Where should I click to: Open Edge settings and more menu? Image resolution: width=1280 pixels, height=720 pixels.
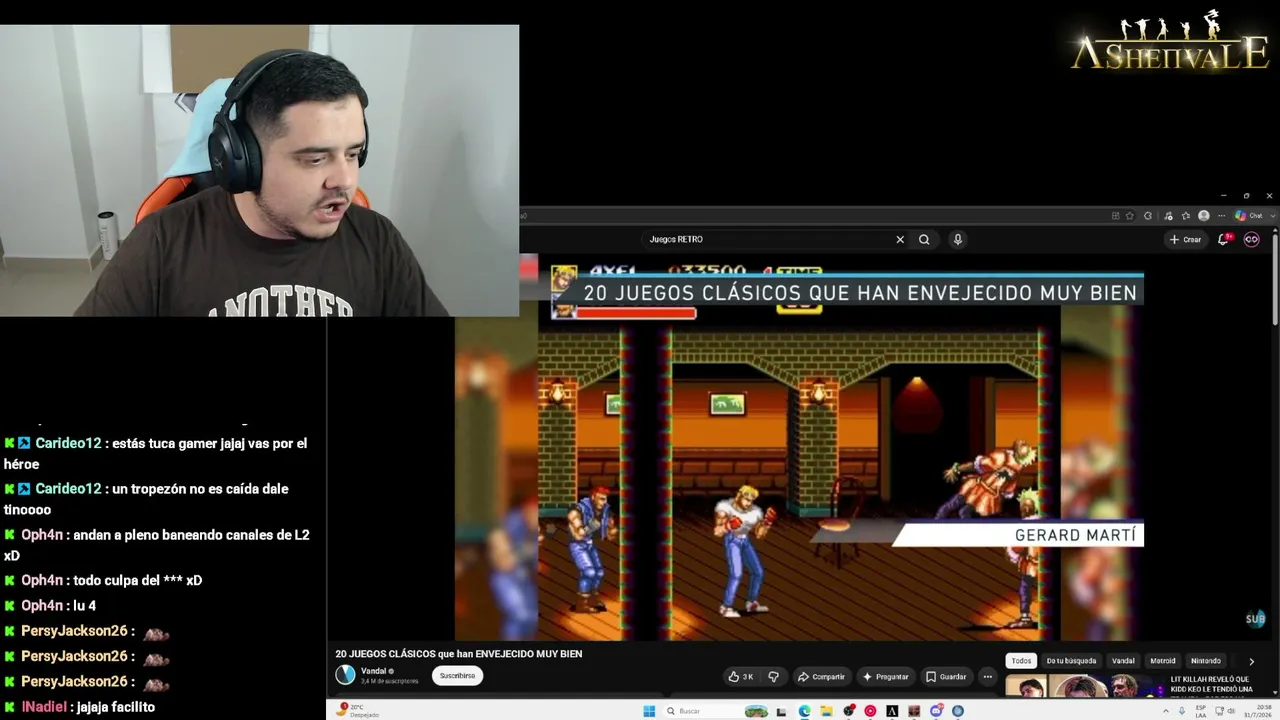1221,216
